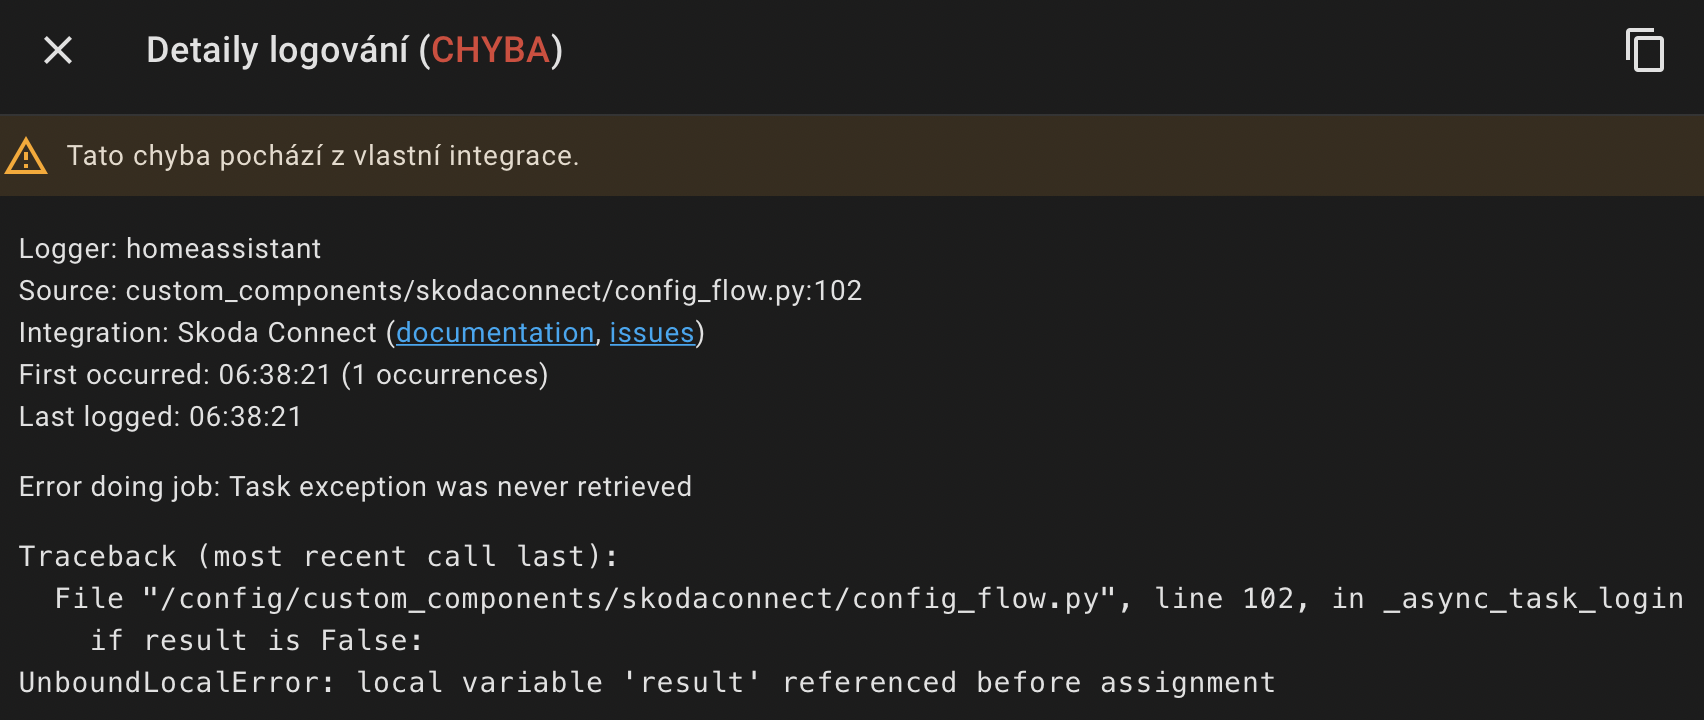Select the warning icon beside the integration notice

click(26, 156)
